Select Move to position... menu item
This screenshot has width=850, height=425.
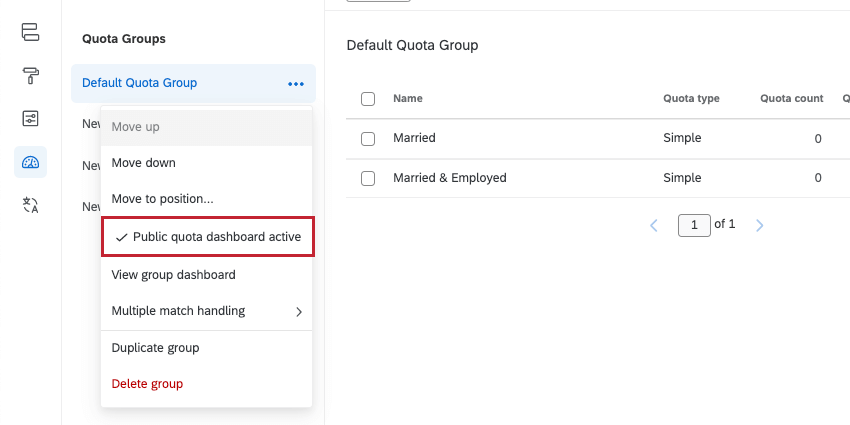(162, 199)
